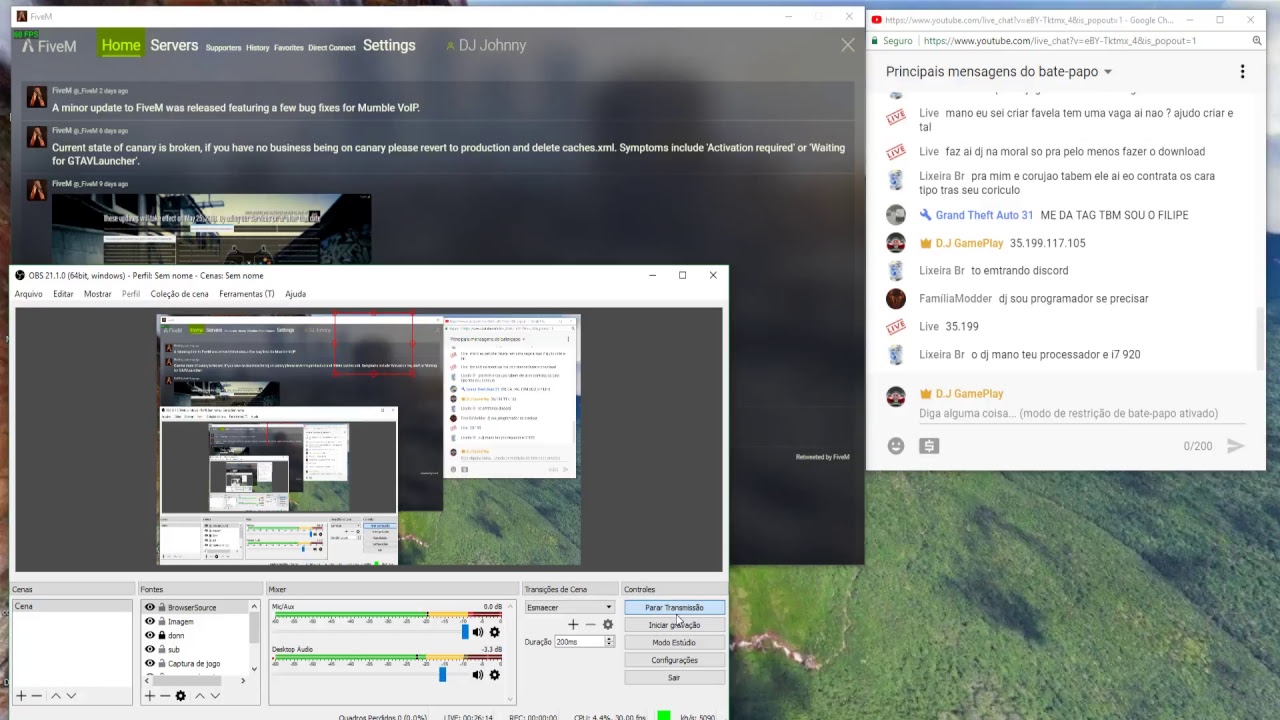Open Editar menu in OBS

[63, 294]
